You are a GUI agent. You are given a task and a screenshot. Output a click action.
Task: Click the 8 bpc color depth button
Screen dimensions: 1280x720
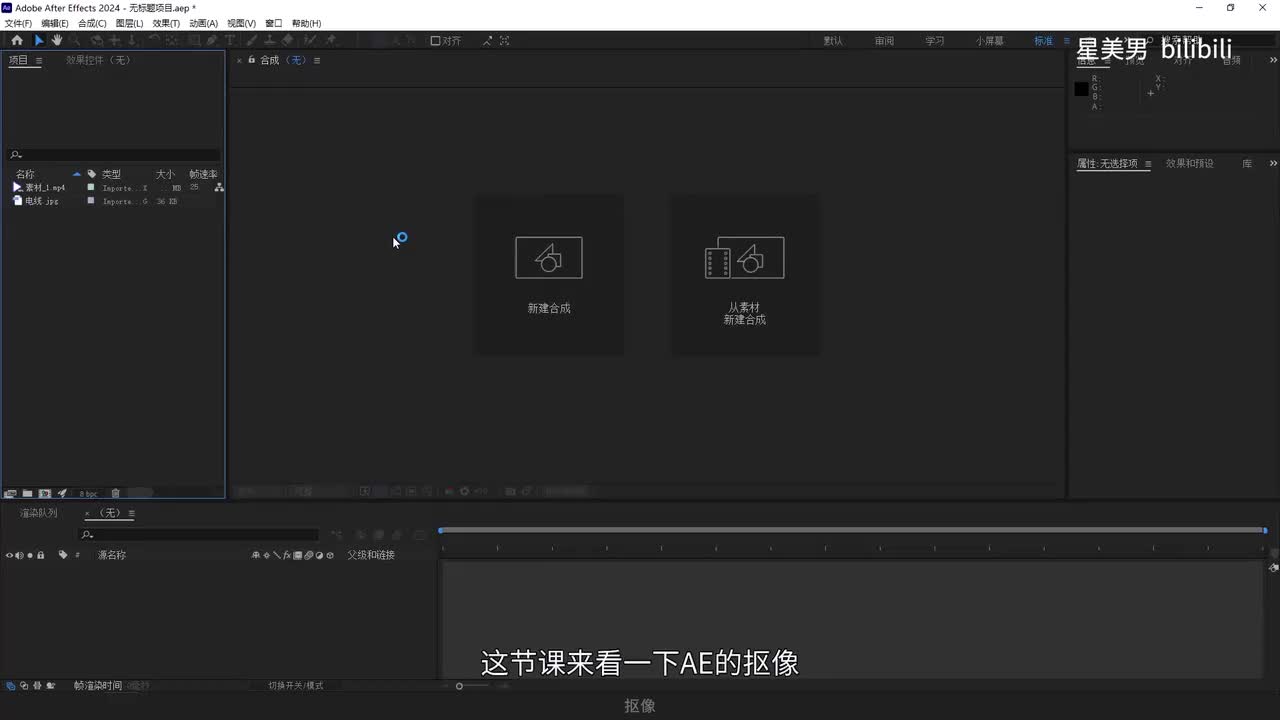[x=88, y=493]
